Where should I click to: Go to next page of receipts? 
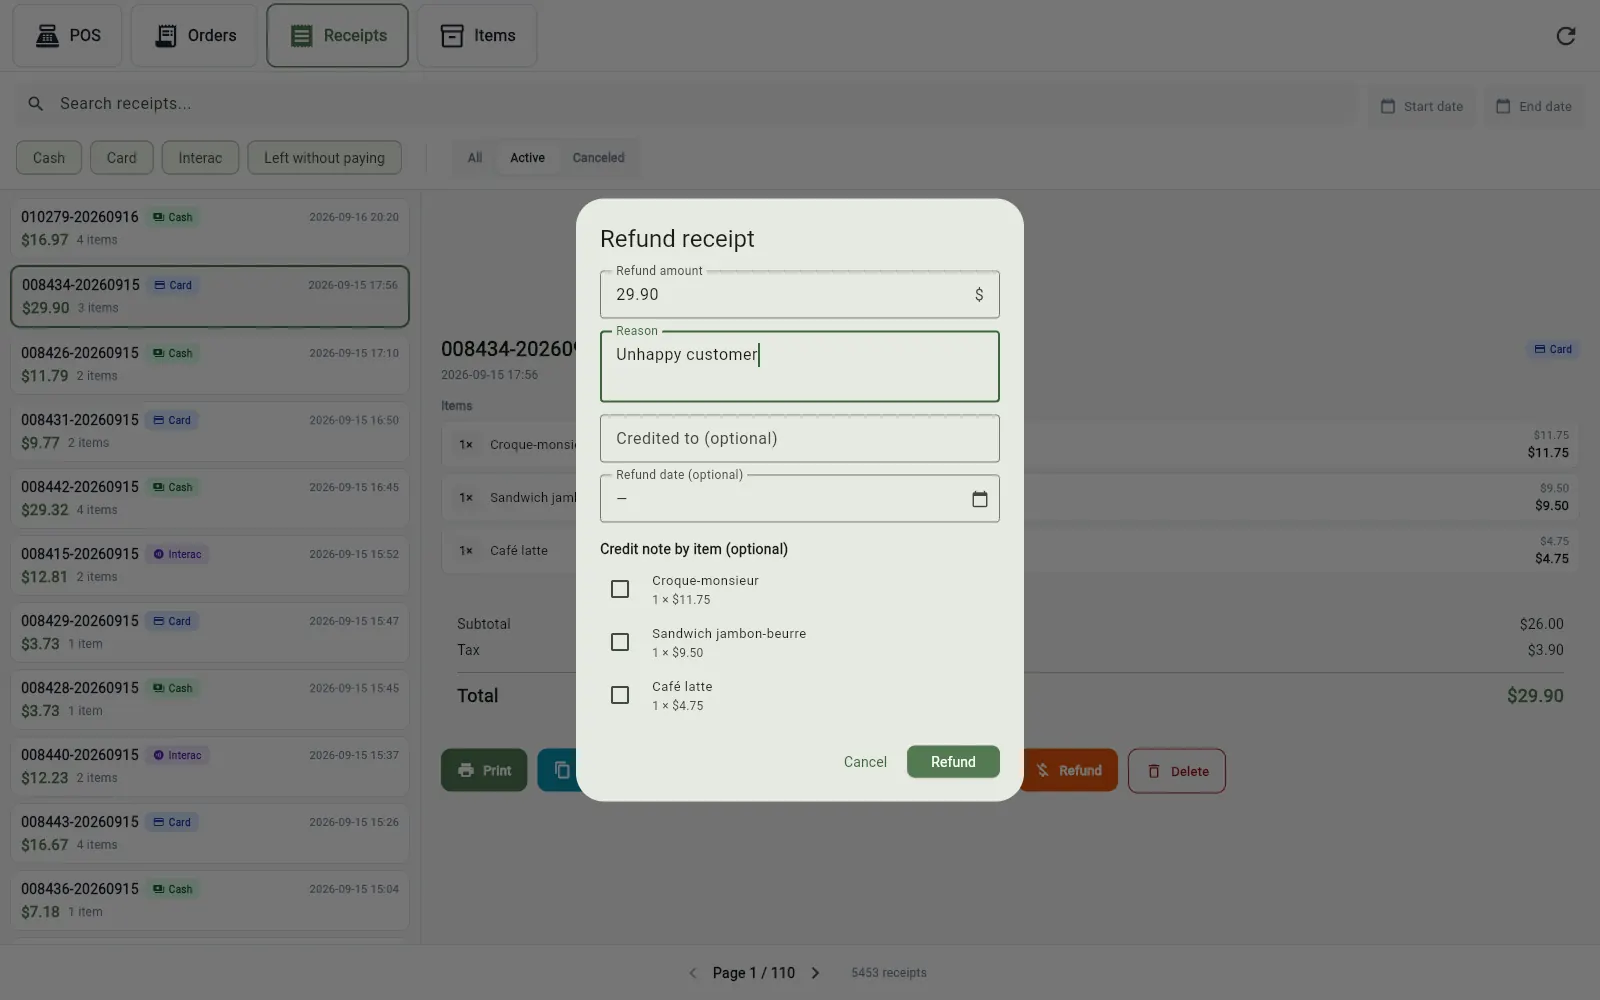(x=815, y=973)
